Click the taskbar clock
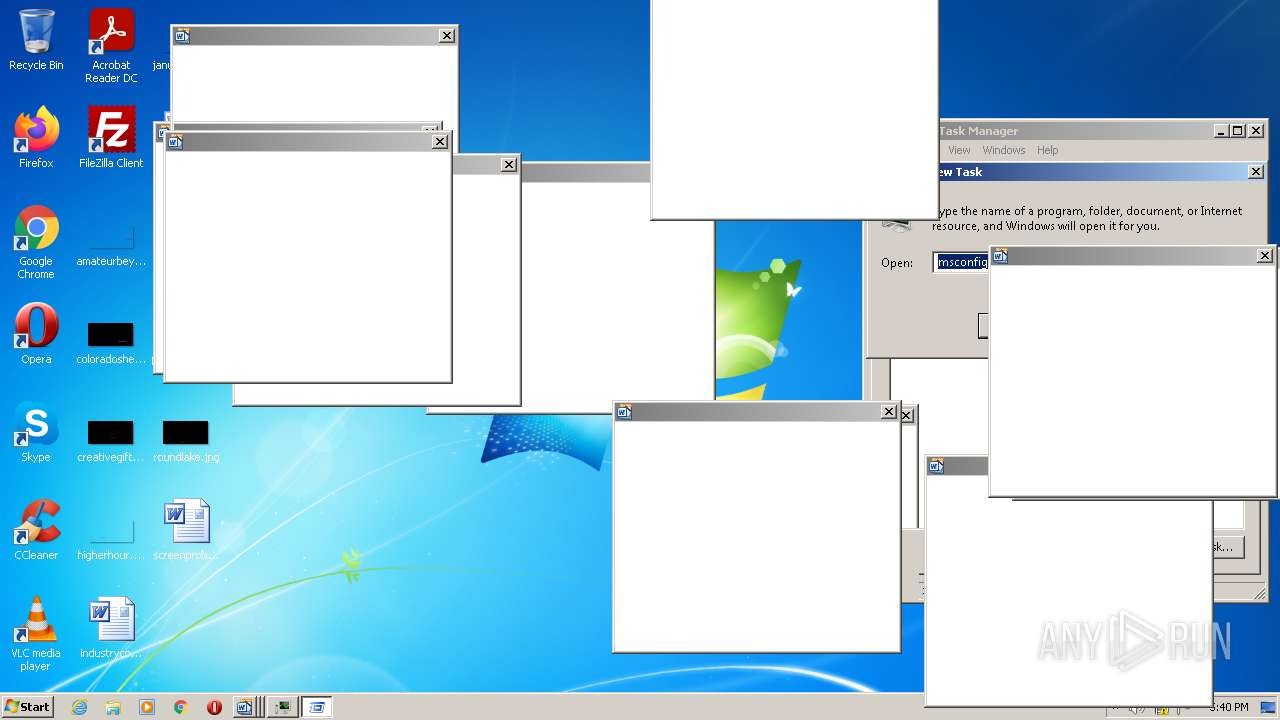The height and width of the screenshot is (720, 1280). tap(1228, 707)
